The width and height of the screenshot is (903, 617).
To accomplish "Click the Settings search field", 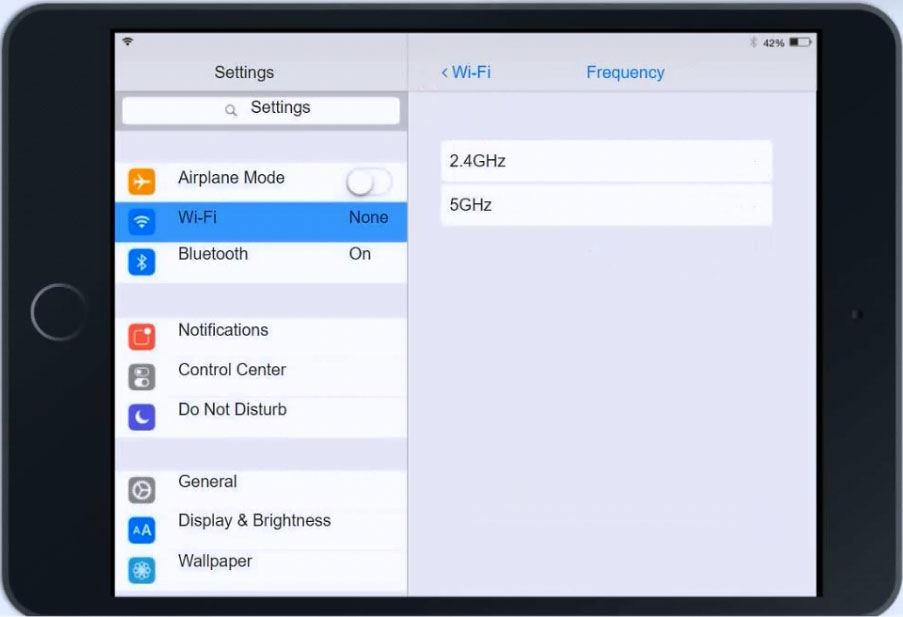I will tap(261, 109).
